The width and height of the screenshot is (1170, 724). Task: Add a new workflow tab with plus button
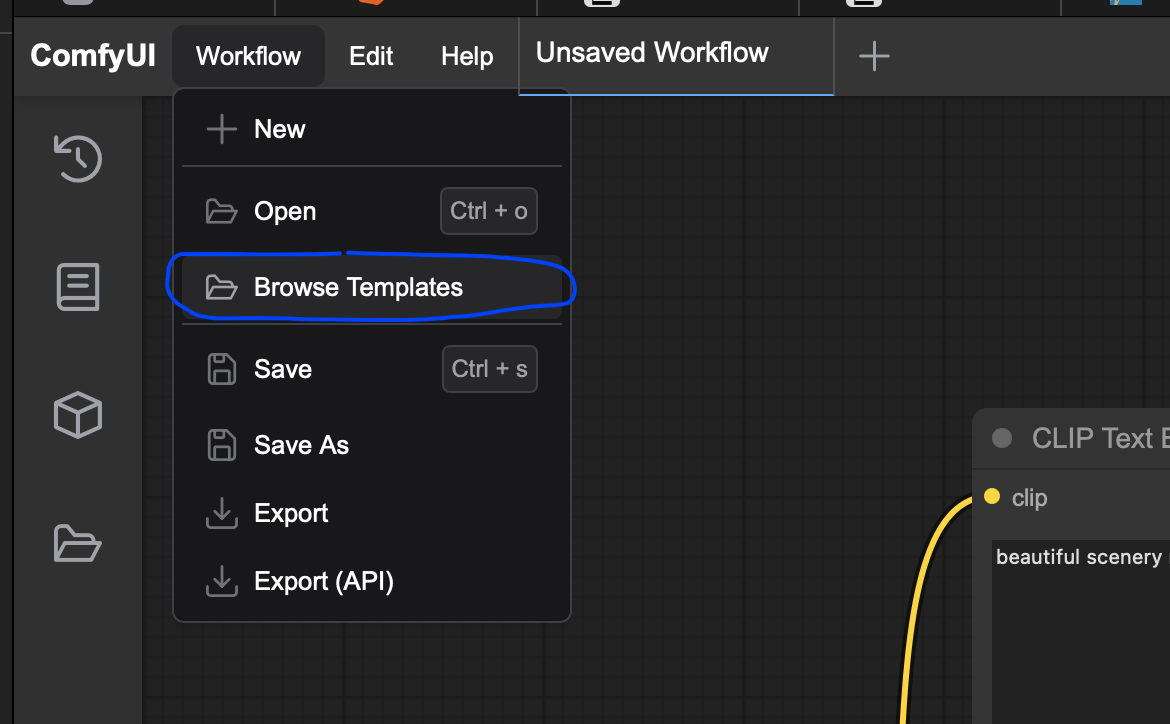(x=874, y=56)
